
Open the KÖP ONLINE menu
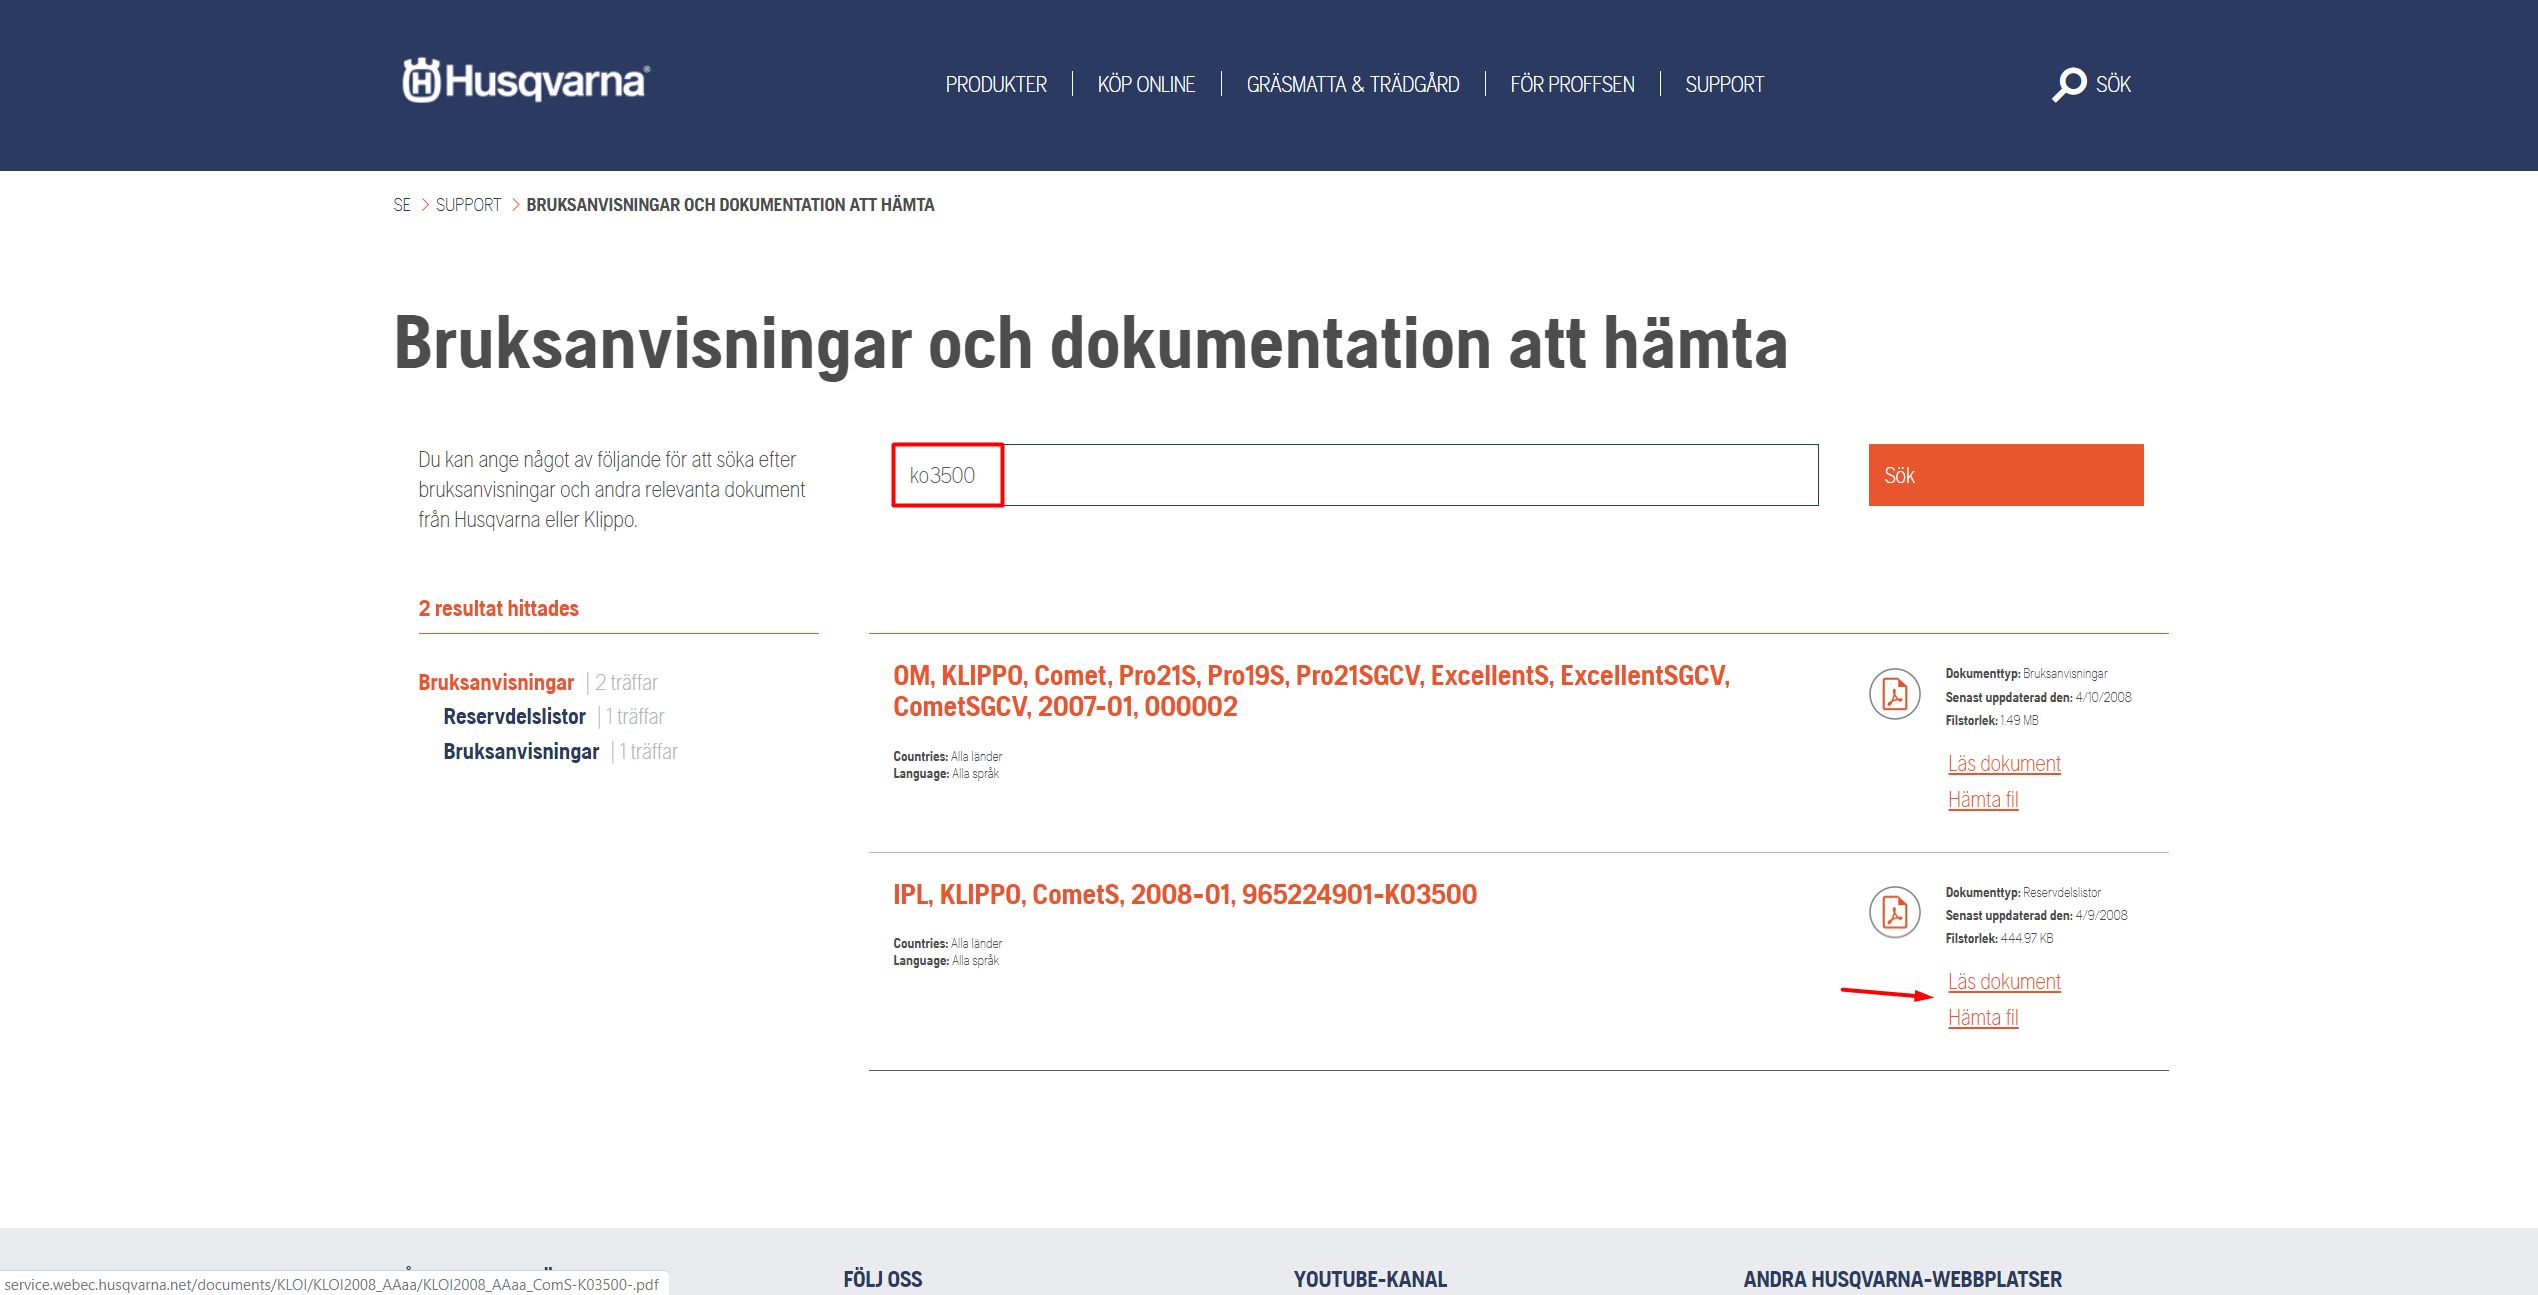1146,85
